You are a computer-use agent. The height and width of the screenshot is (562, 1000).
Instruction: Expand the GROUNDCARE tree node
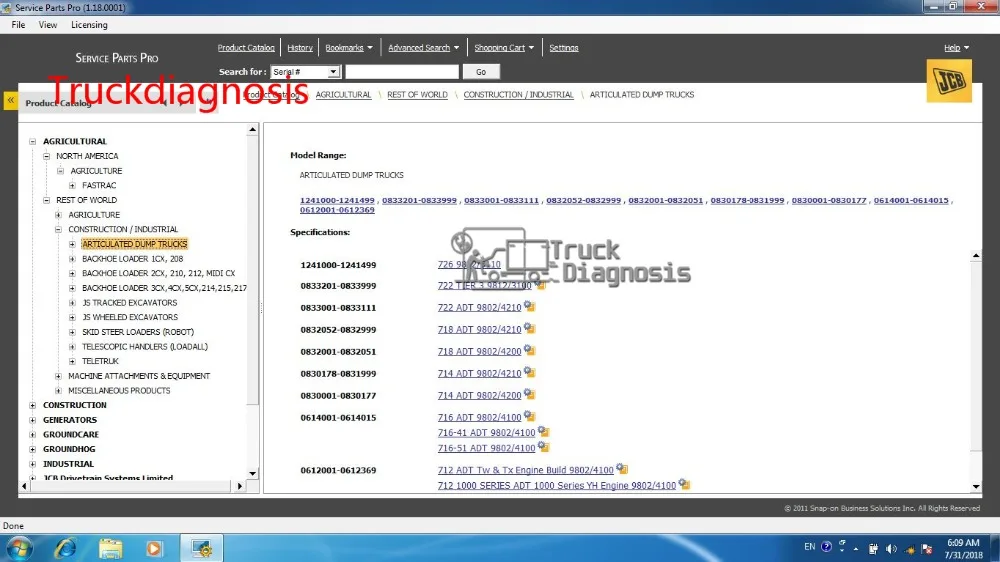33,435
